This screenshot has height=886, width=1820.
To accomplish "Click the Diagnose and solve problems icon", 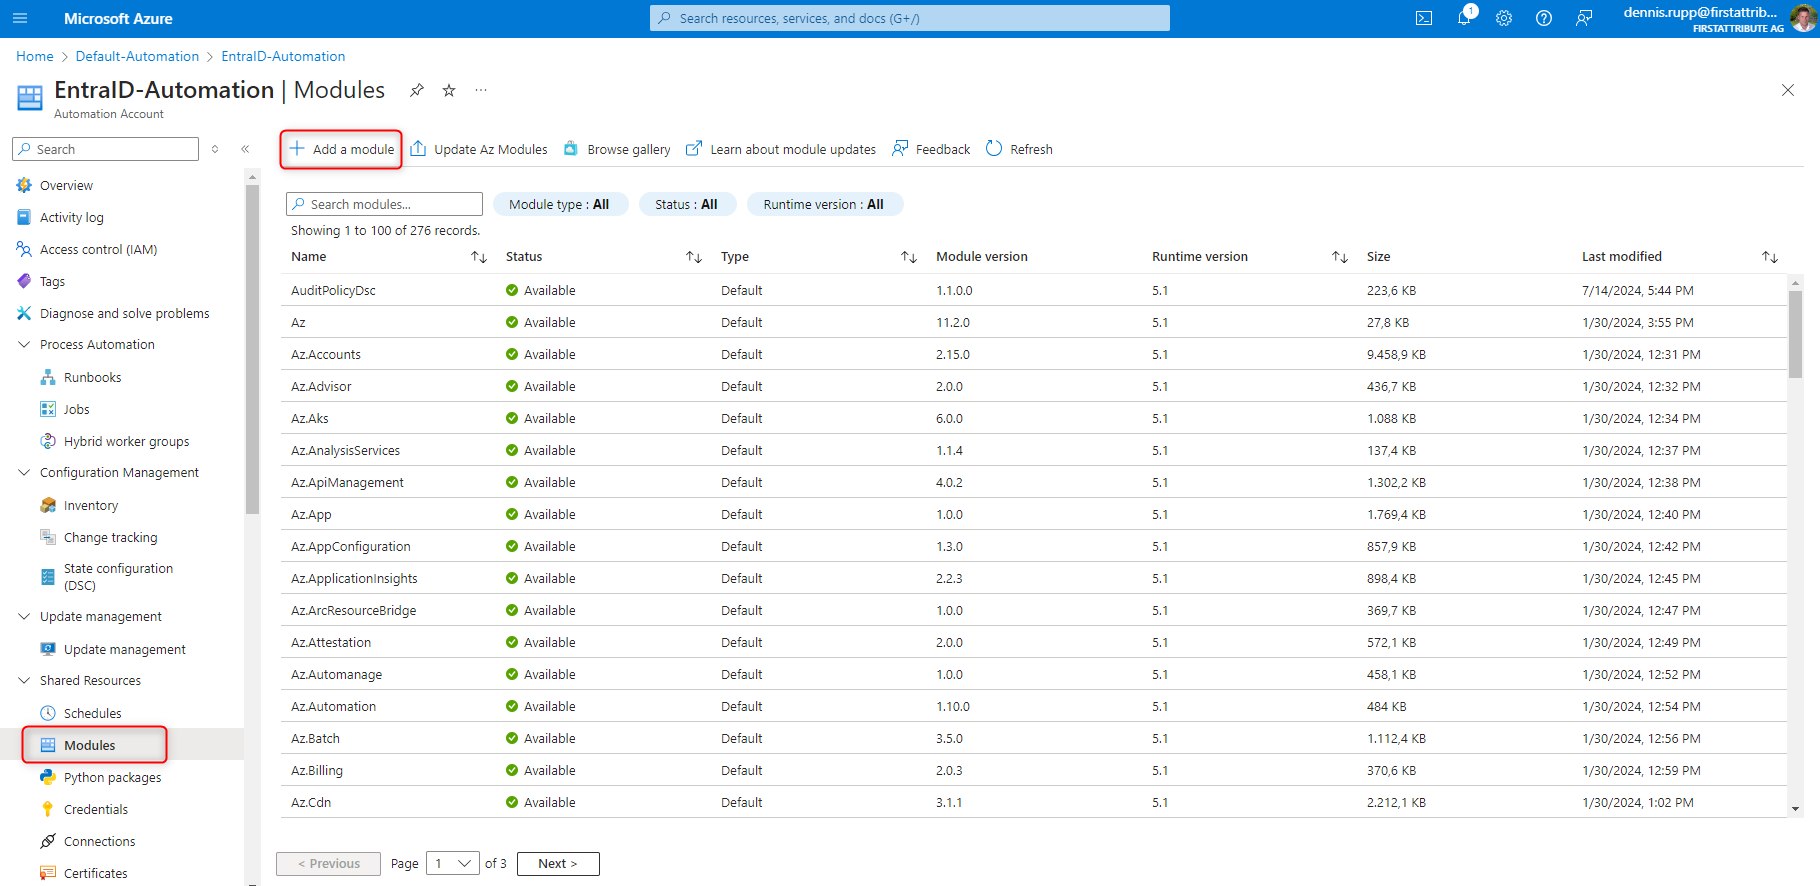I will pyautogui.click(x=24, y=313).
